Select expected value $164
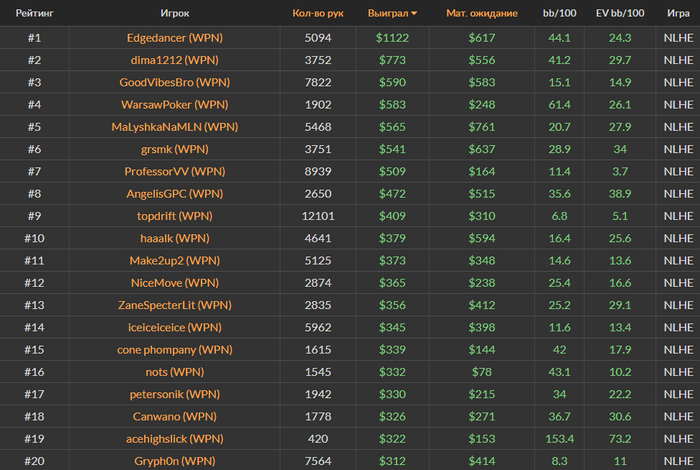 point(482,171)
